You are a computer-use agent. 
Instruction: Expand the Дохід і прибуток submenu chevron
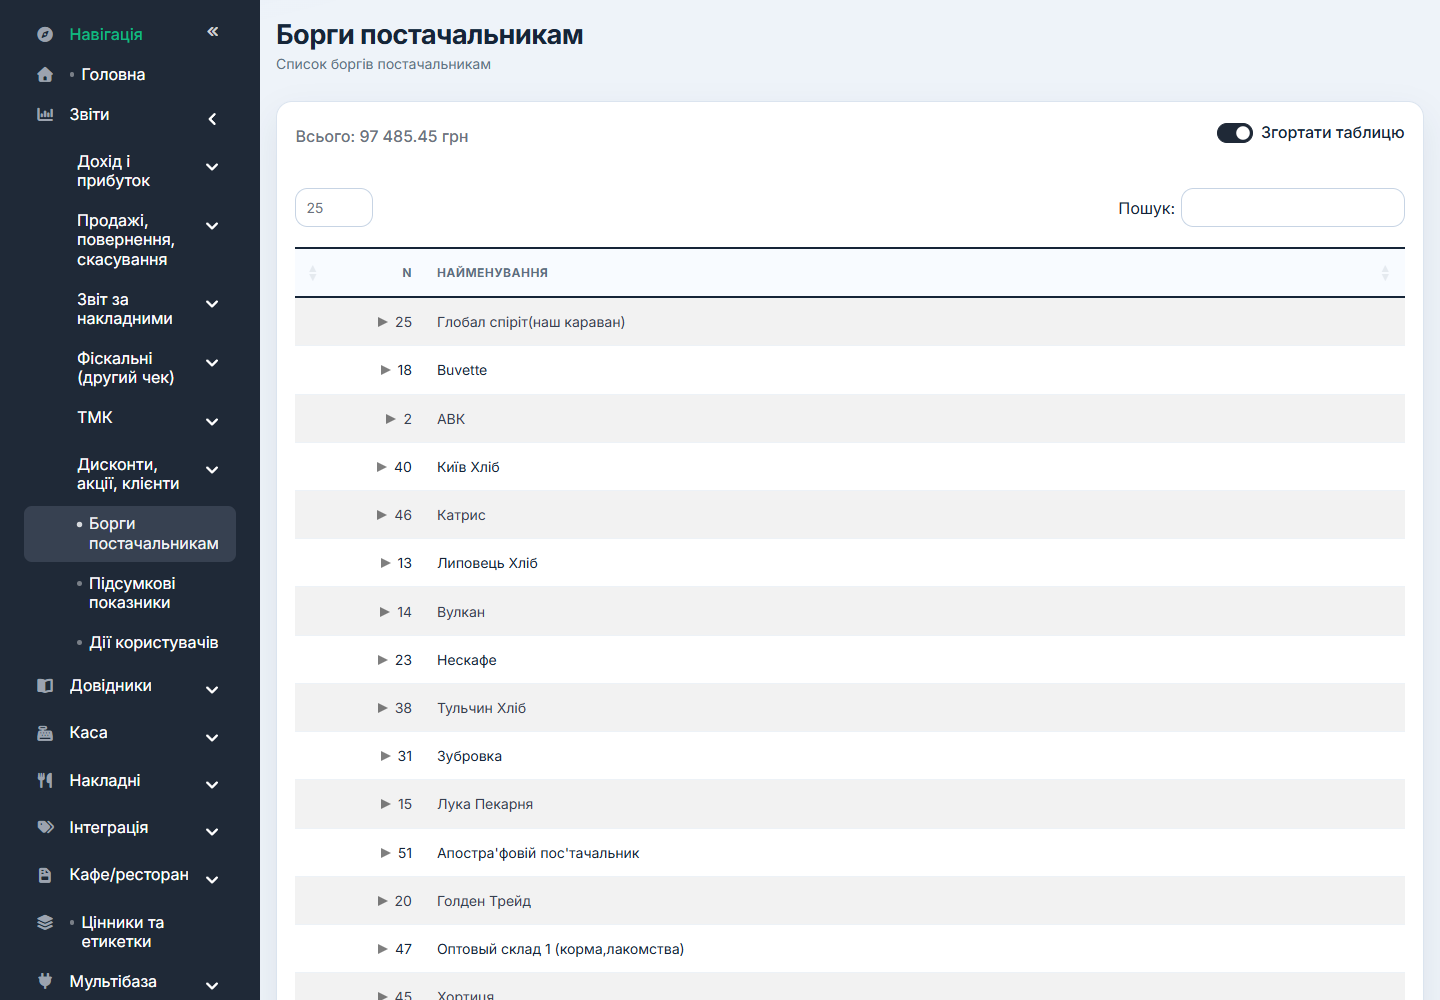212,167
